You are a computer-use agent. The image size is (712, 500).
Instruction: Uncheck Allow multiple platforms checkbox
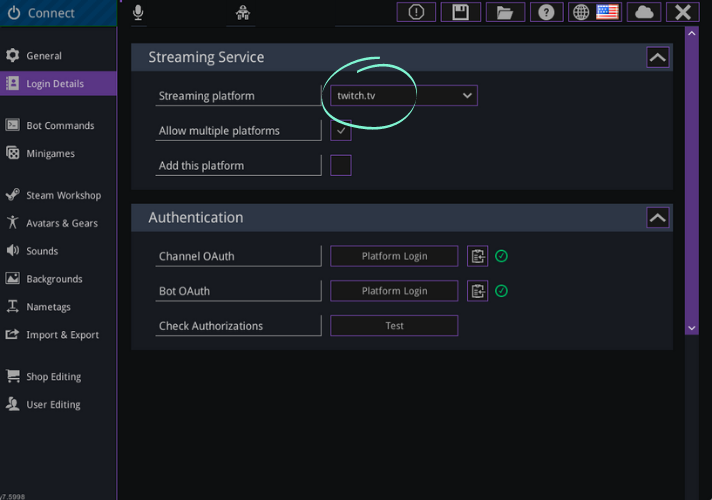pyautogui.click(x=341, y=131)
